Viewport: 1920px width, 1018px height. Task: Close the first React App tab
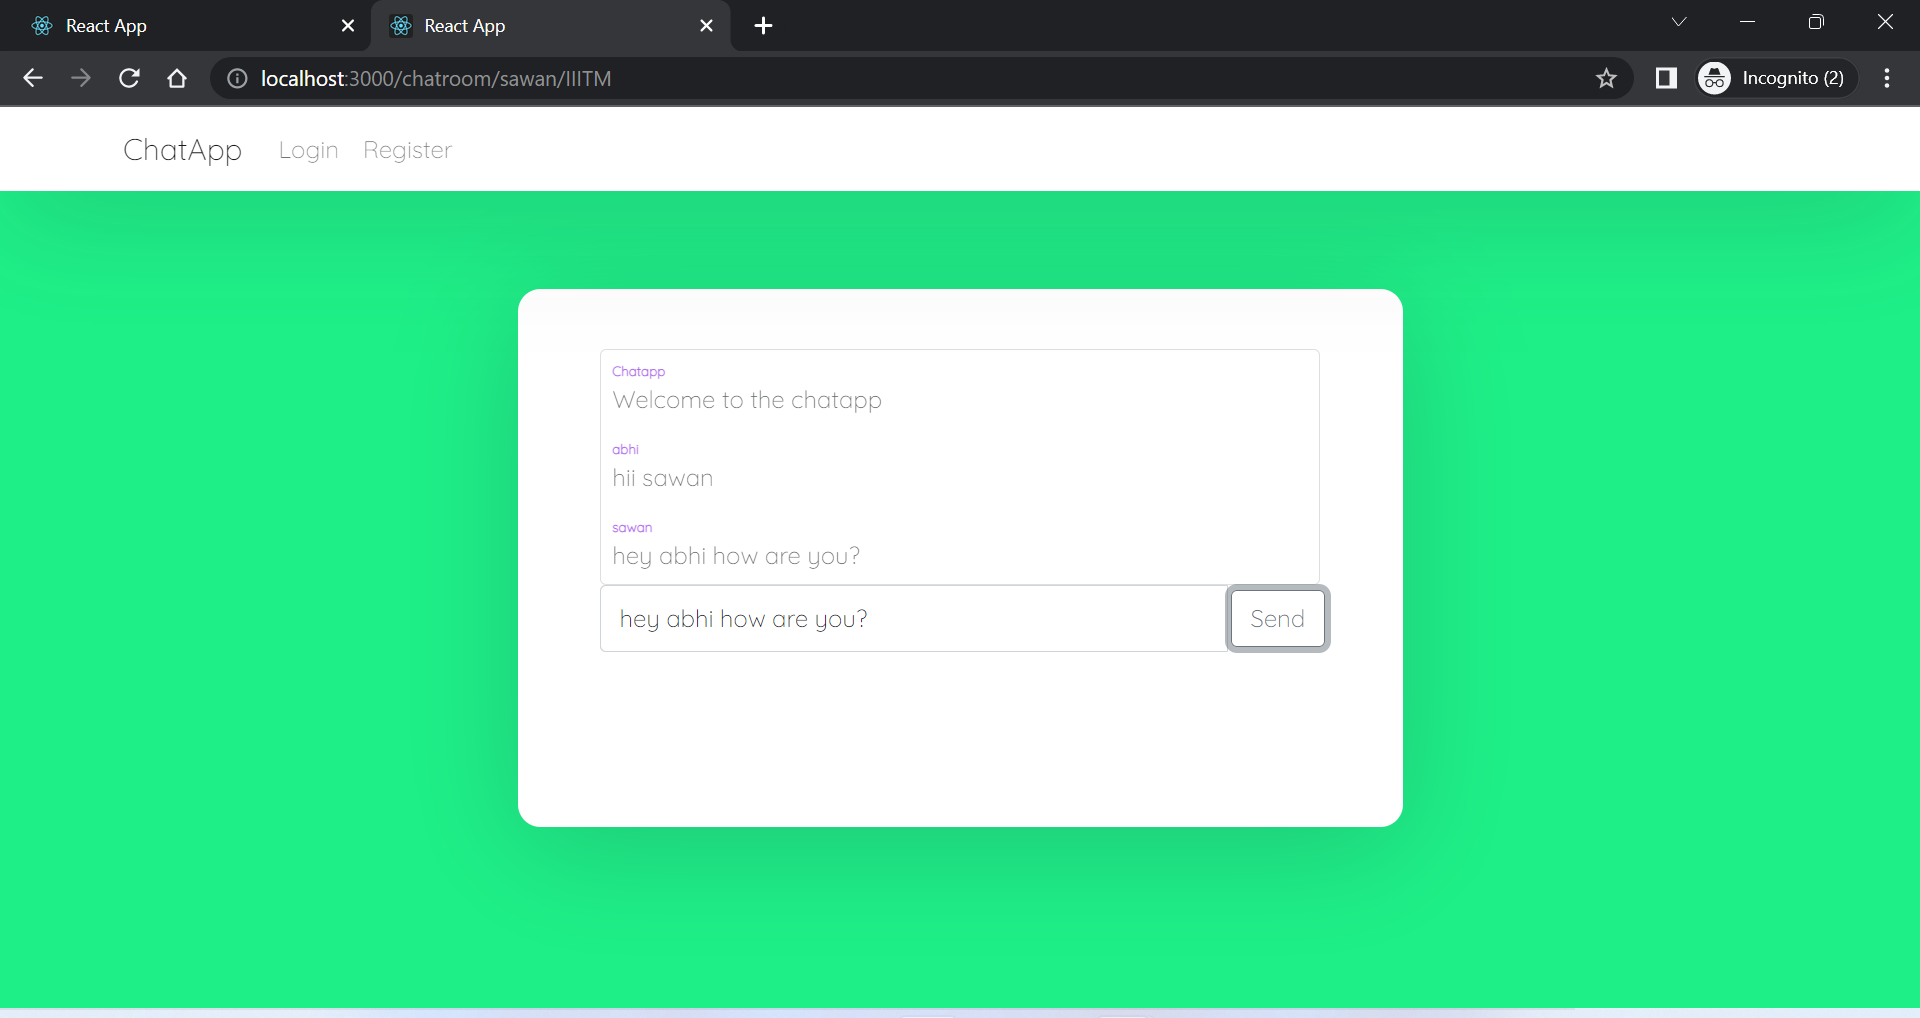pyautogui.click(x=348, y=26)
